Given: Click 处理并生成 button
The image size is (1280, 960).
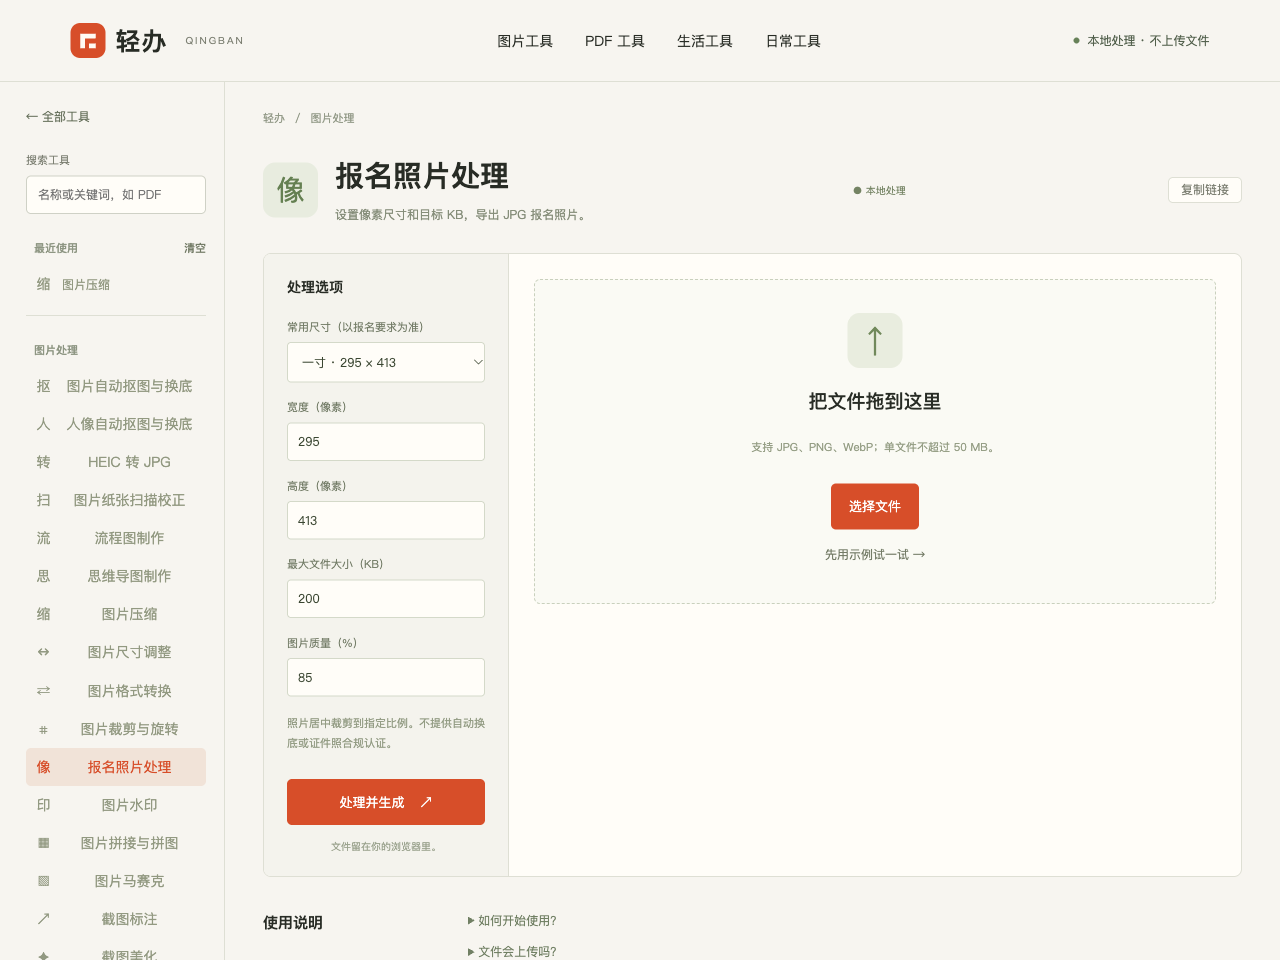Looking at the screenshot, I should (386, 802).
